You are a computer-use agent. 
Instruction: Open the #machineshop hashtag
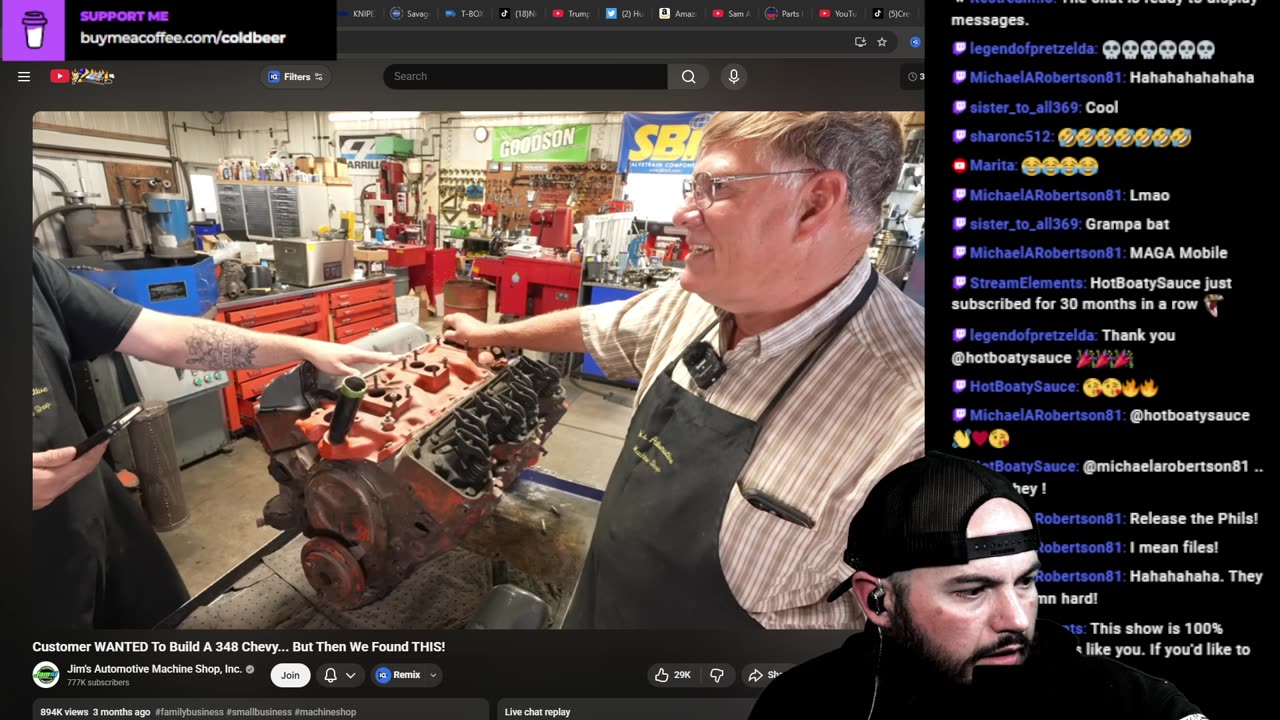[x=325, y=712]
